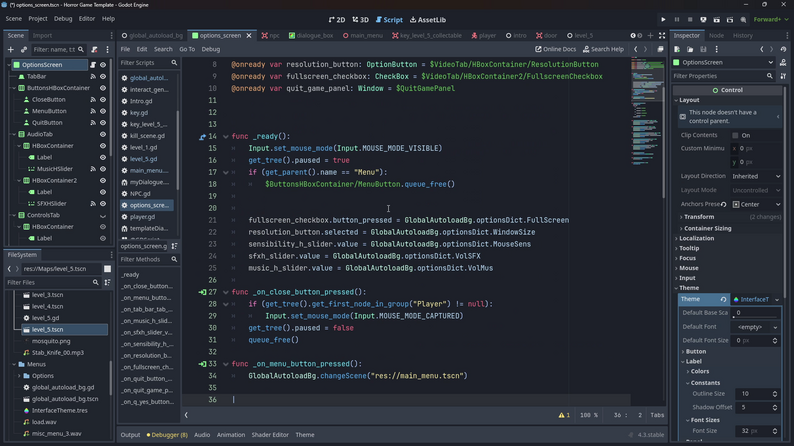Viewport: 794px width, 446px height.
Task: Click the Add Child Node plus icon
Action: [9, 49]
